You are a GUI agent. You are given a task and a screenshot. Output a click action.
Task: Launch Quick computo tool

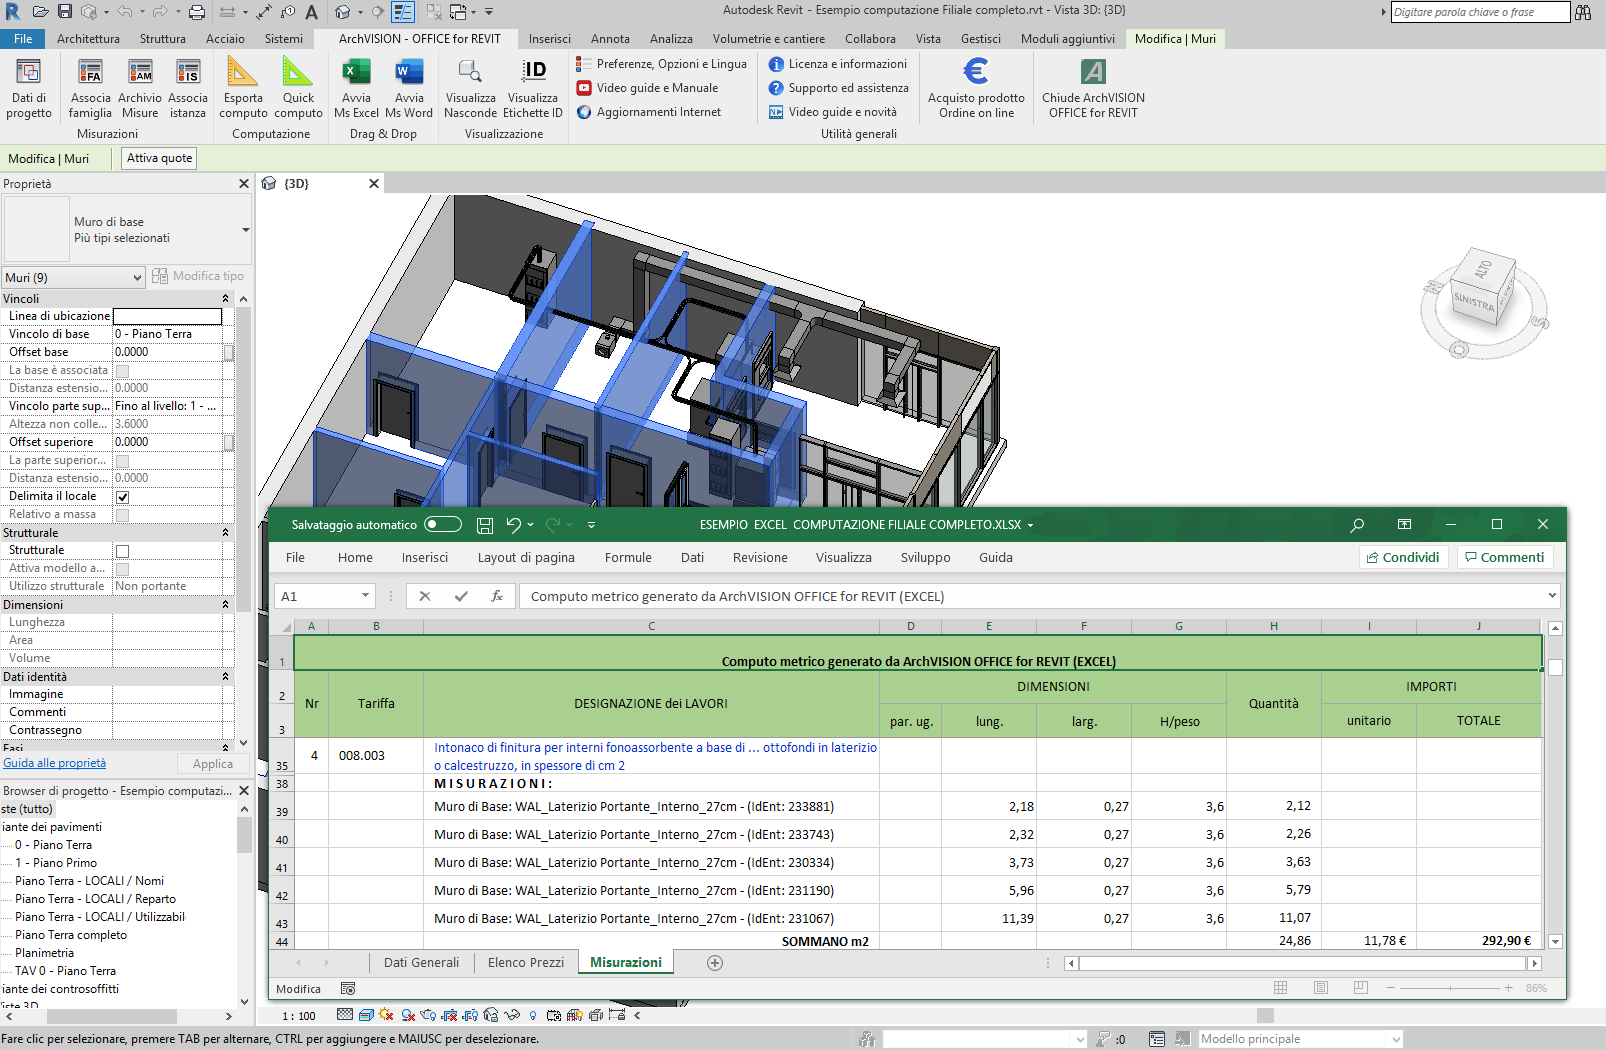(298, 88)
